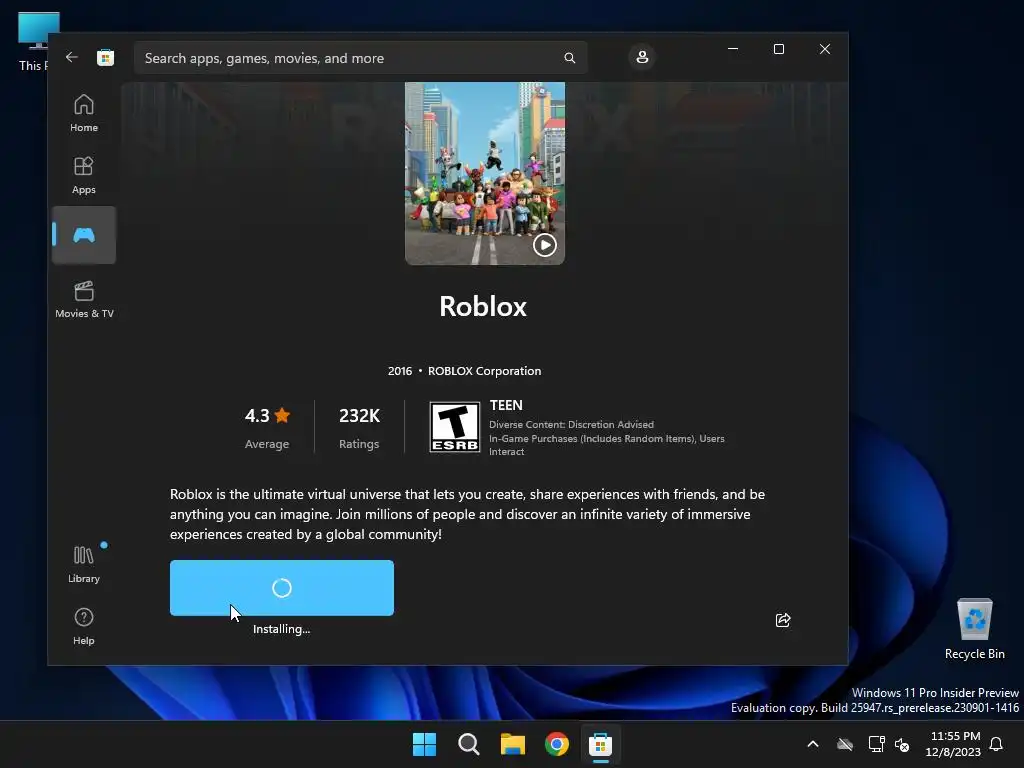Select the Recycle Bin desktop icon
The image size is (1024, 768).
tap(974, 629)
